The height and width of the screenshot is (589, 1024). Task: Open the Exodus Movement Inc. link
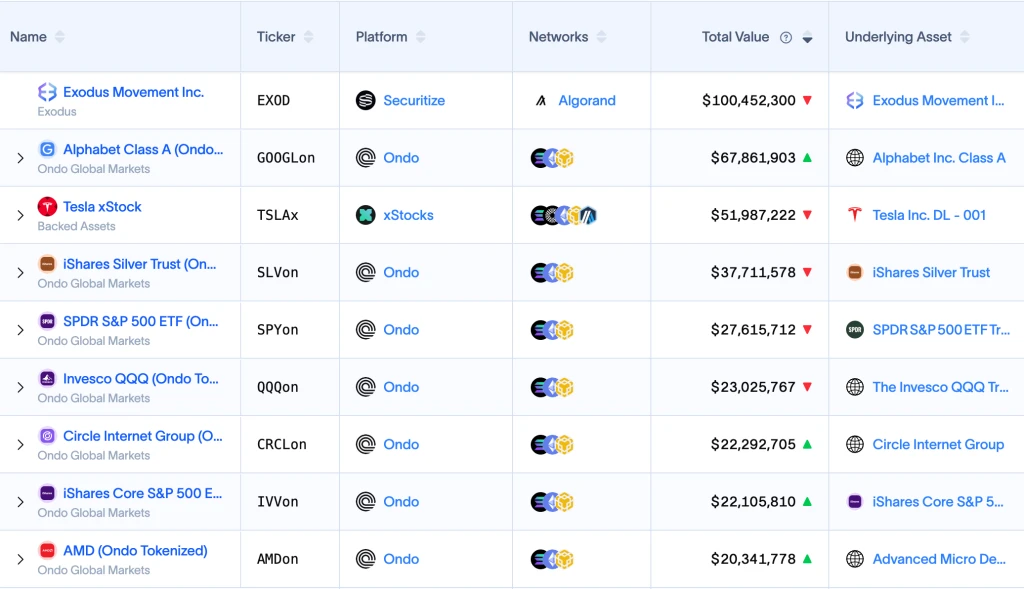(x=133, y=92)
